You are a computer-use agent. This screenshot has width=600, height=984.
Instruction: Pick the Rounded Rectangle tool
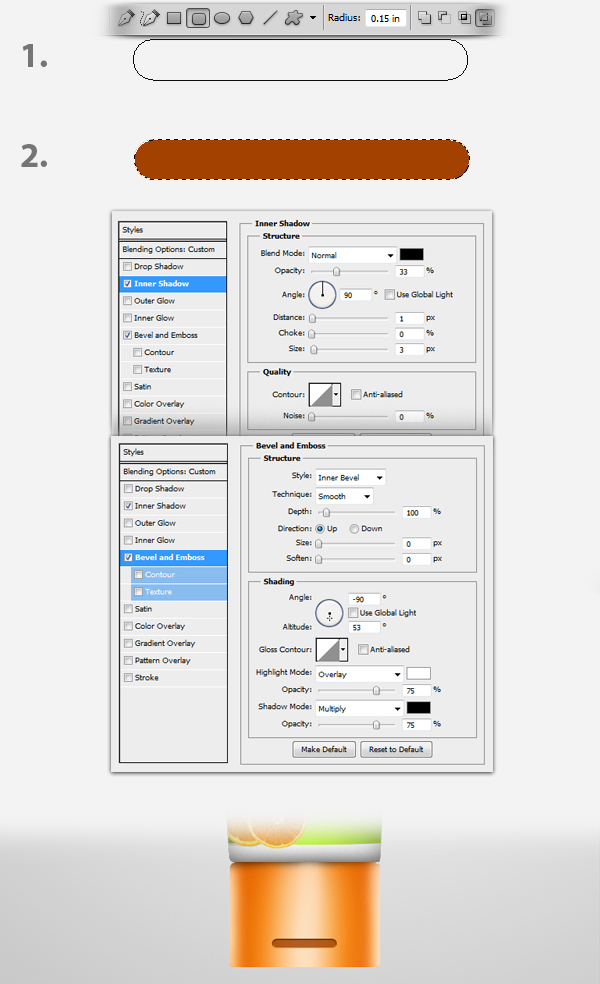pos(198,18)
